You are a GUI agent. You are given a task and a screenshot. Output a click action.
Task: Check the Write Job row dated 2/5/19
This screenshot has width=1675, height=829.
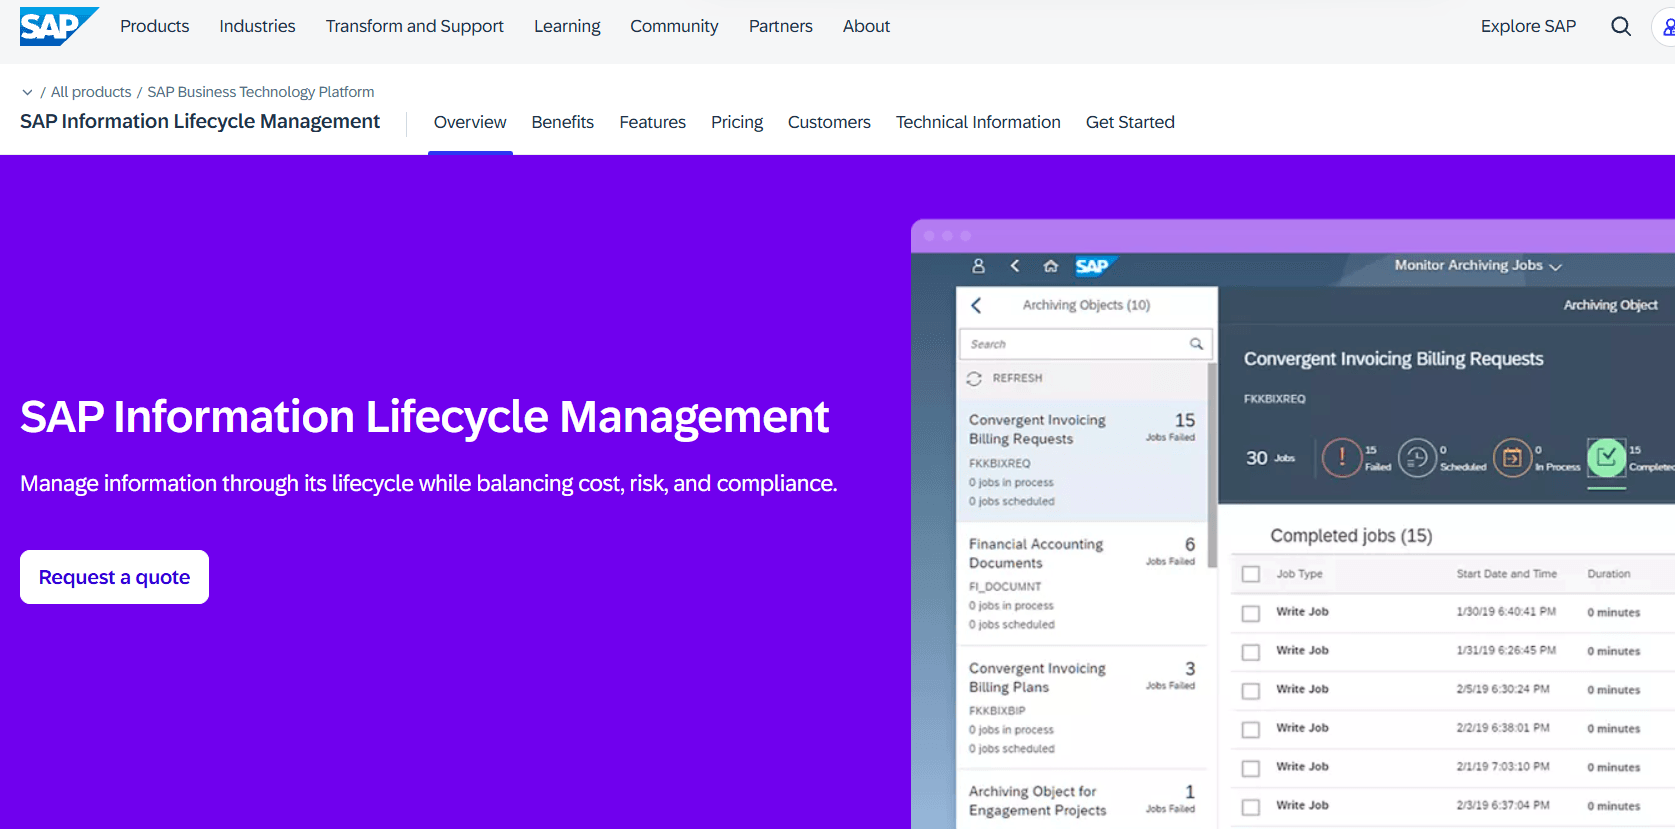coord(1251,691)
